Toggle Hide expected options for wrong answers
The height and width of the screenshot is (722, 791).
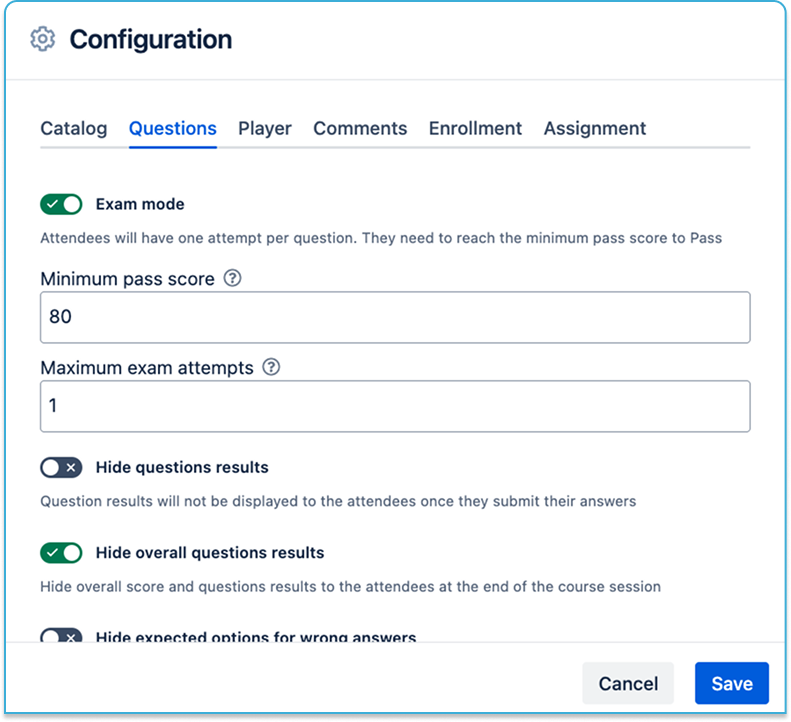[61, 636]
